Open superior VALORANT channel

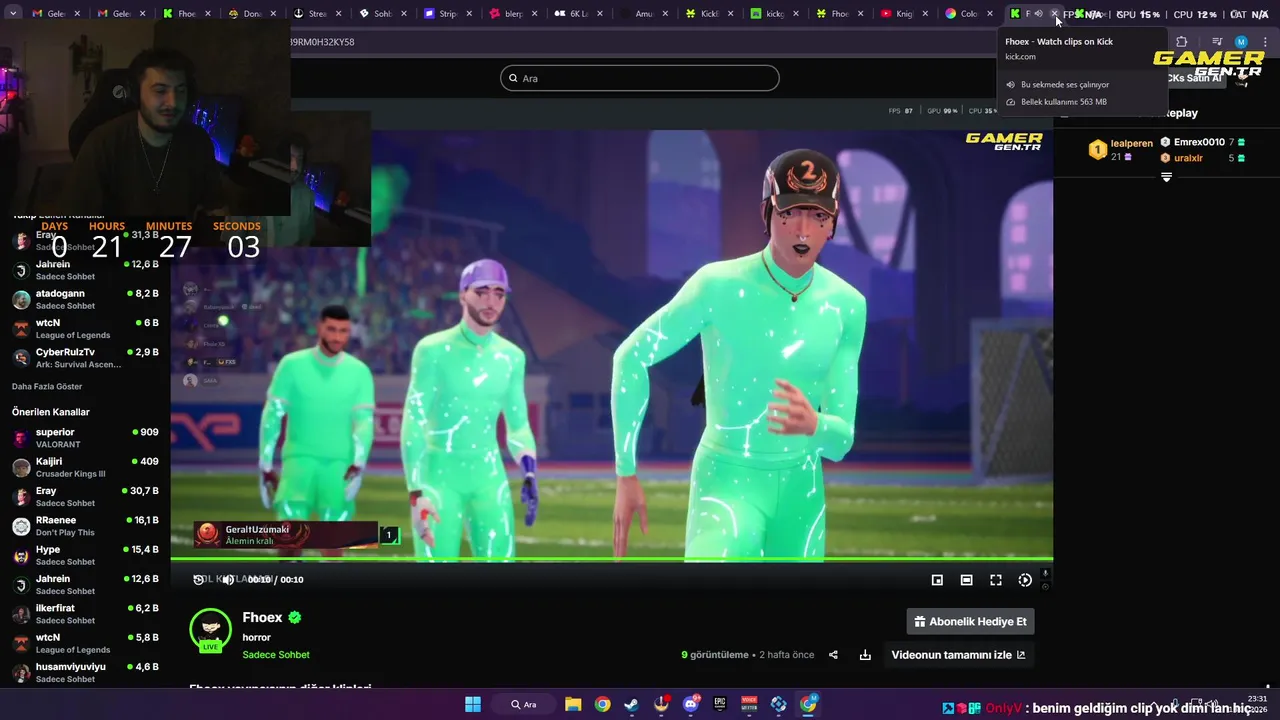click(x=85, y=438)
